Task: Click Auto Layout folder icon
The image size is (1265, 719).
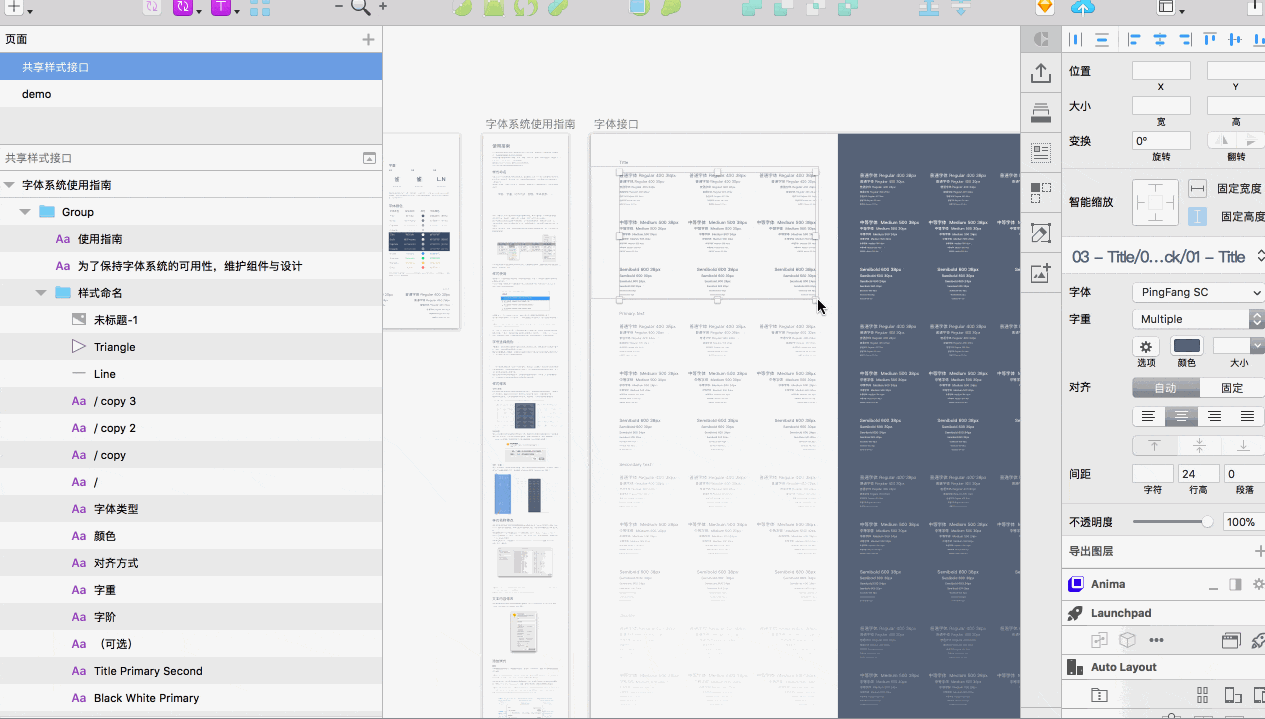Action: (x=1099, y=695)
